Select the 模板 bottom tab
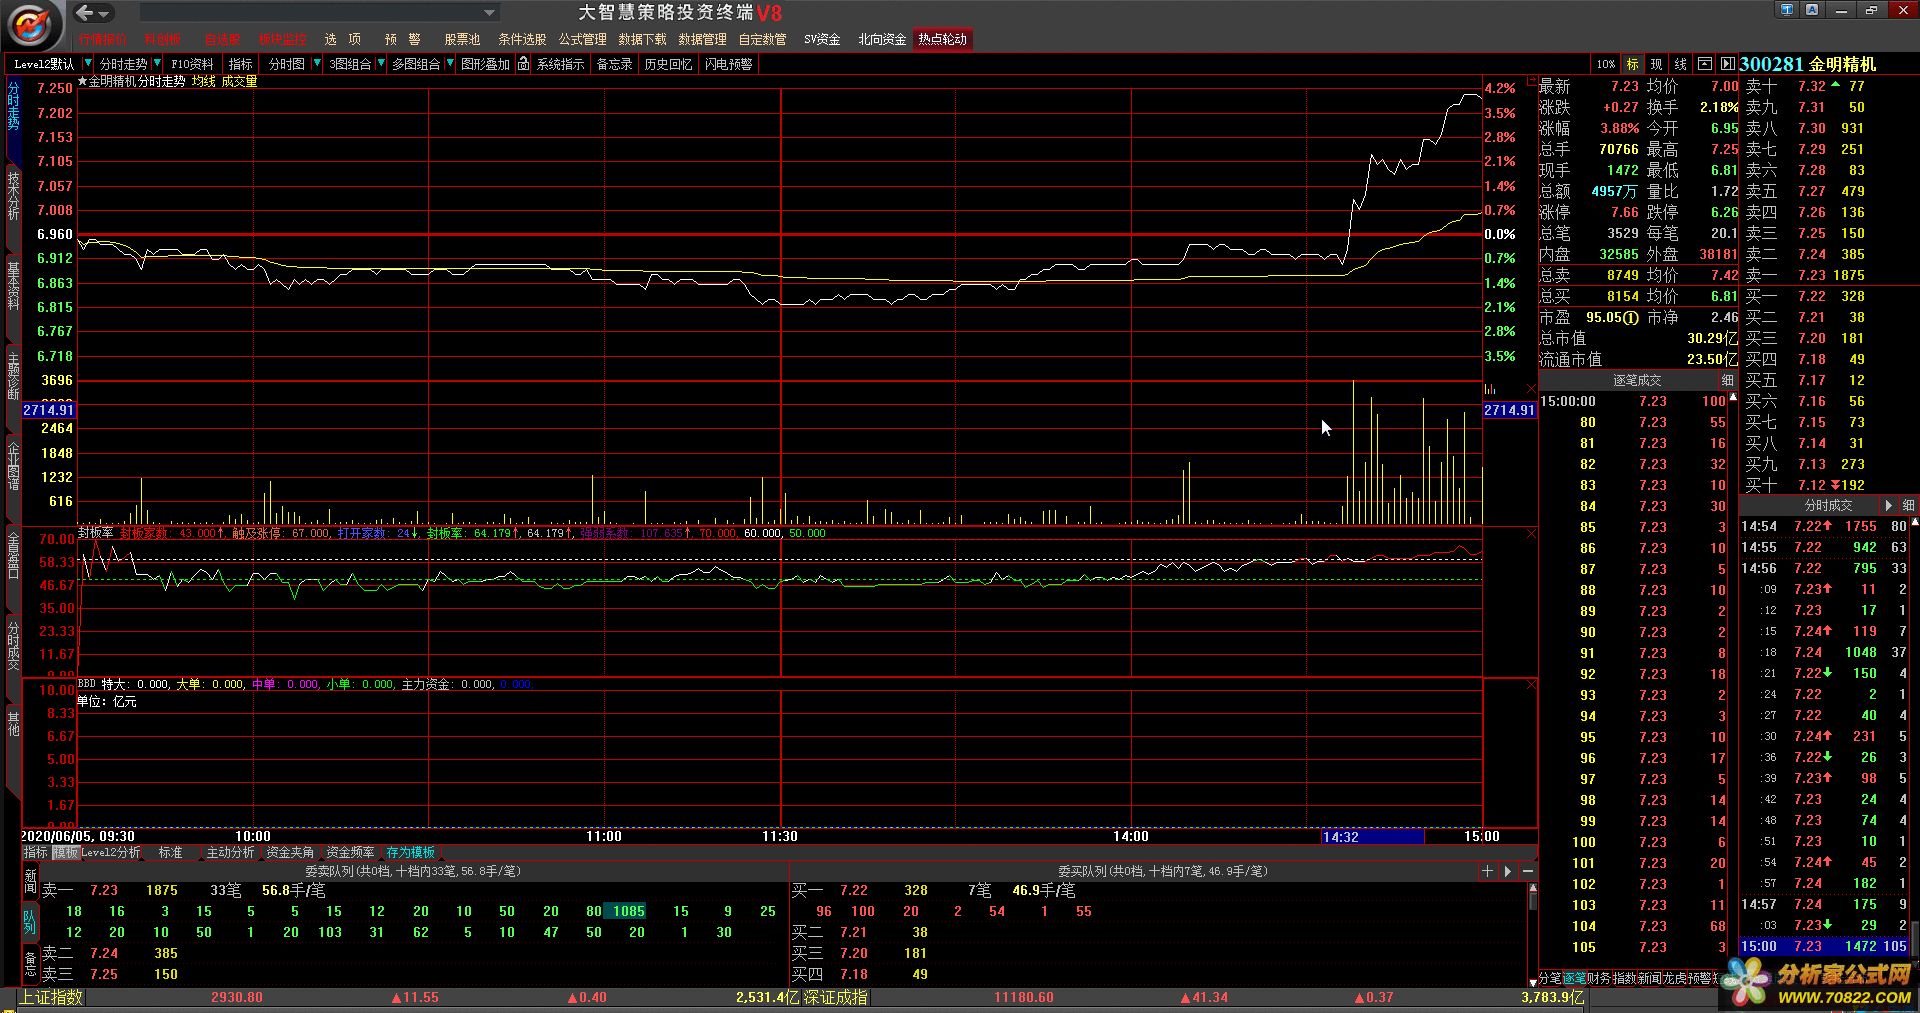1920x1013 pixels. [x=65, y=852]
